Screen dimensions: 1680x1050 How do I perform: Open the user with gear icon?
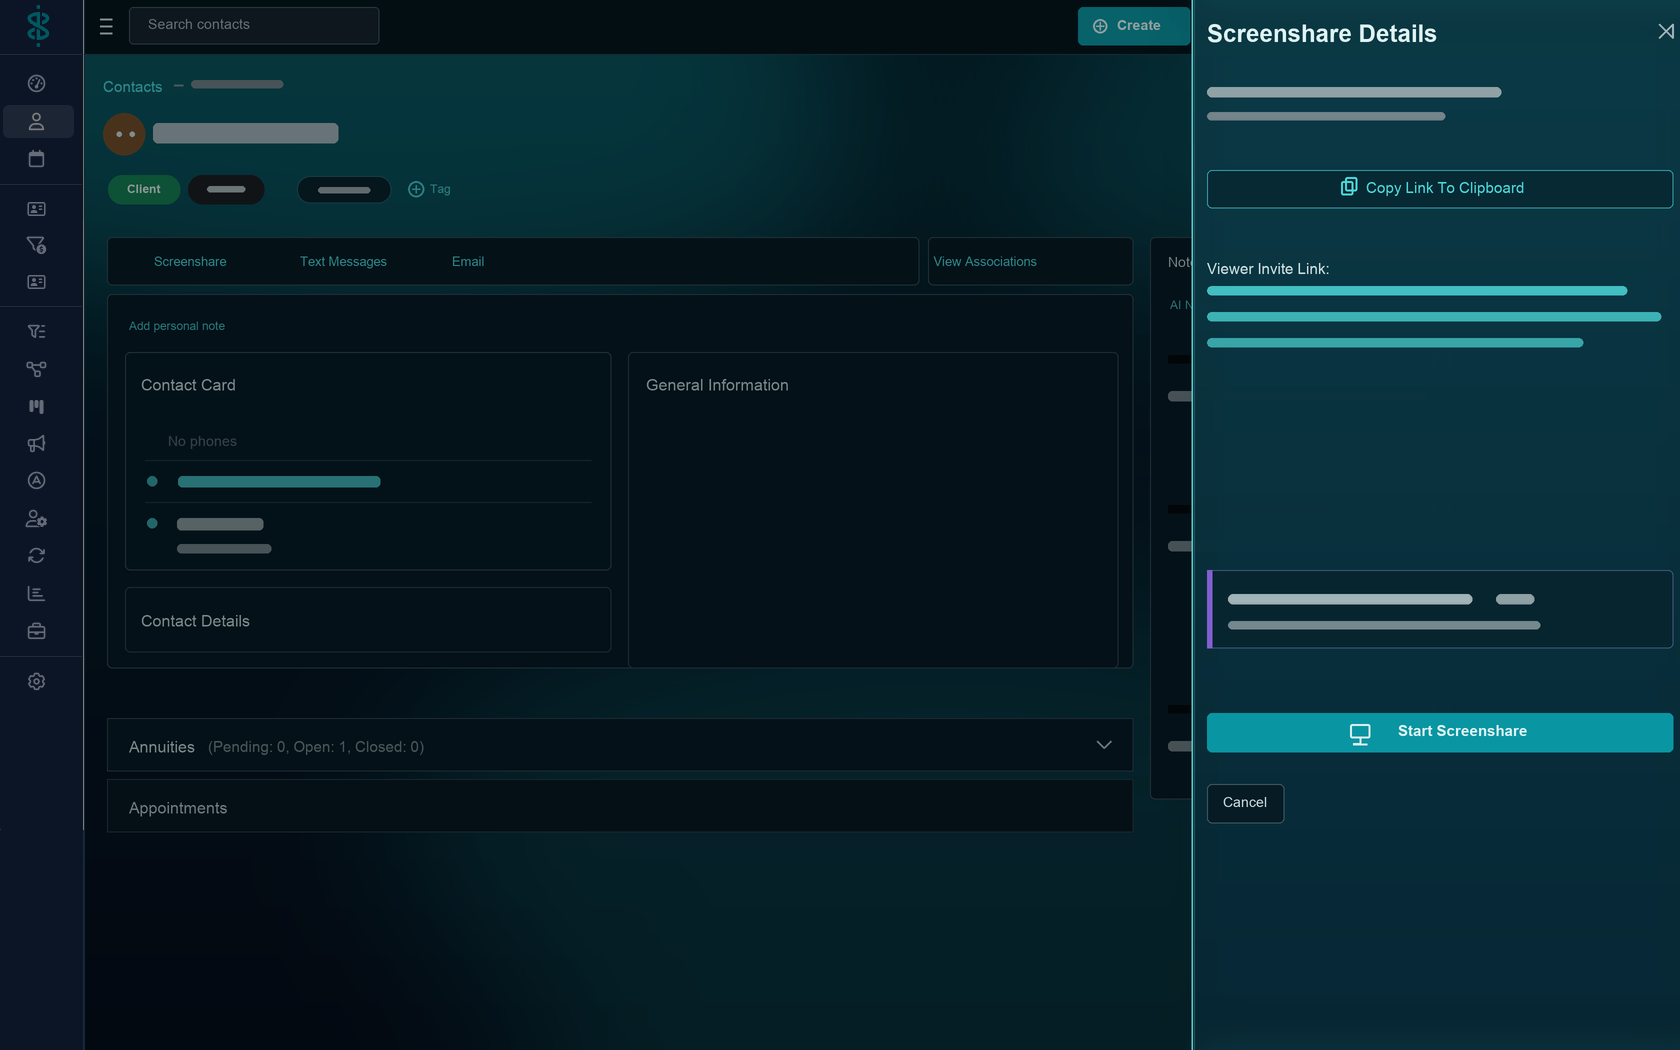[36, 519]
